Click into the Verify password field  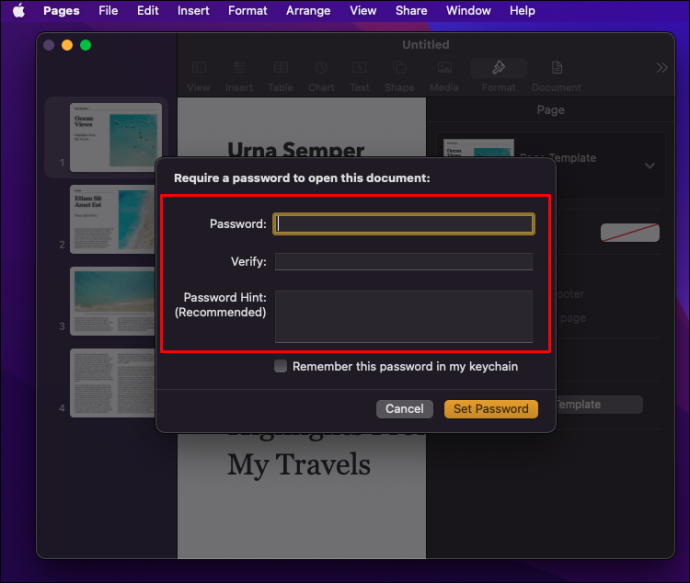pos(404,261)
